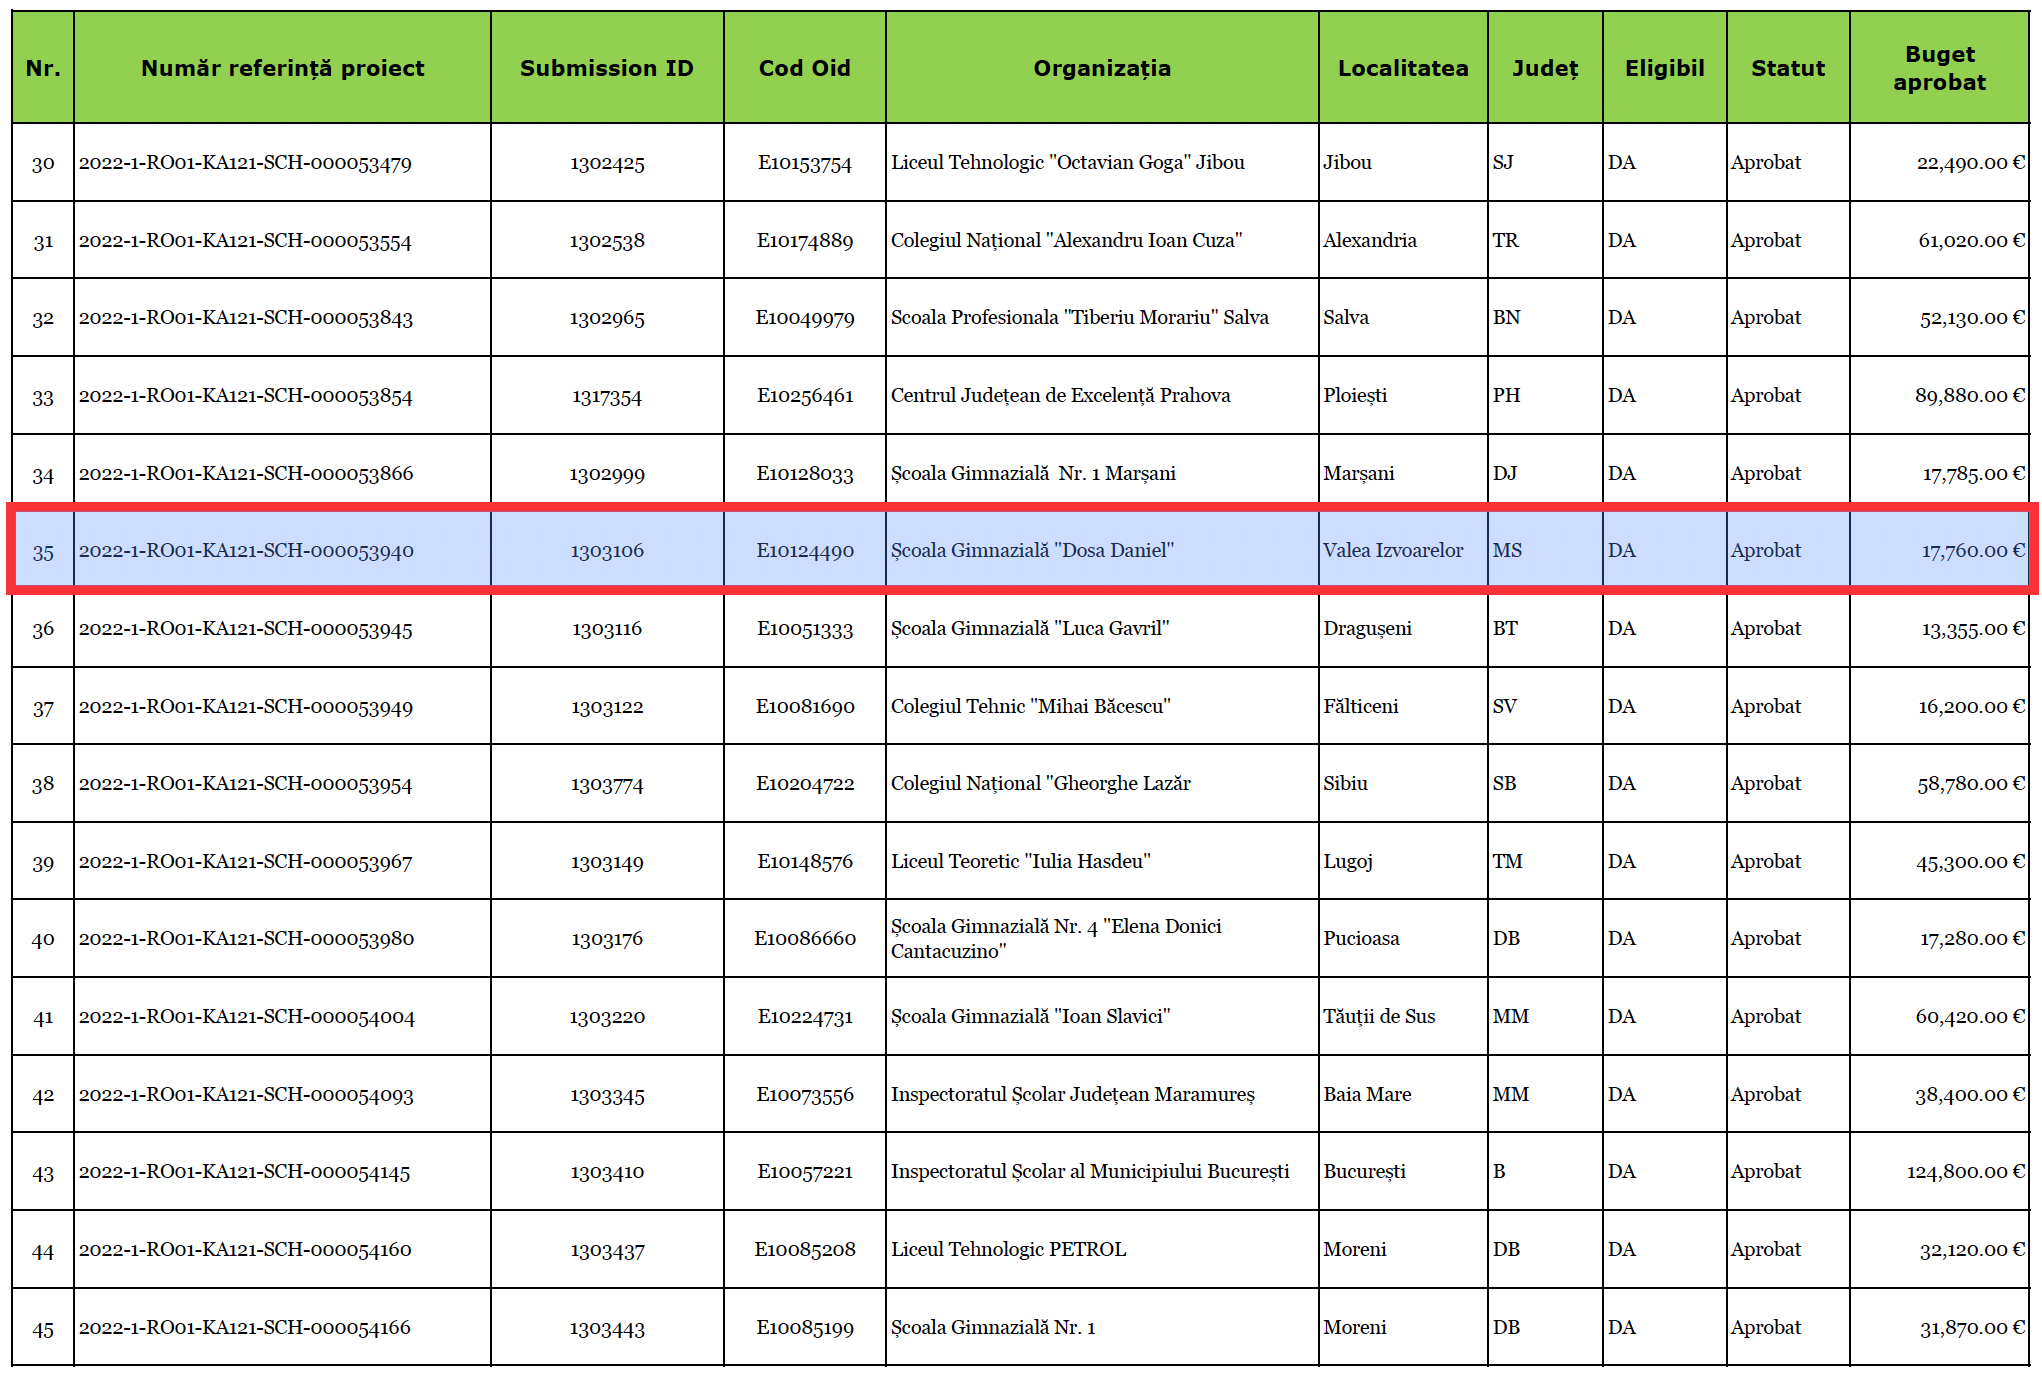Screen dimensions: 2042x1384
Task: Click the 'Submission ID' column header
Action: pos(606,68)
